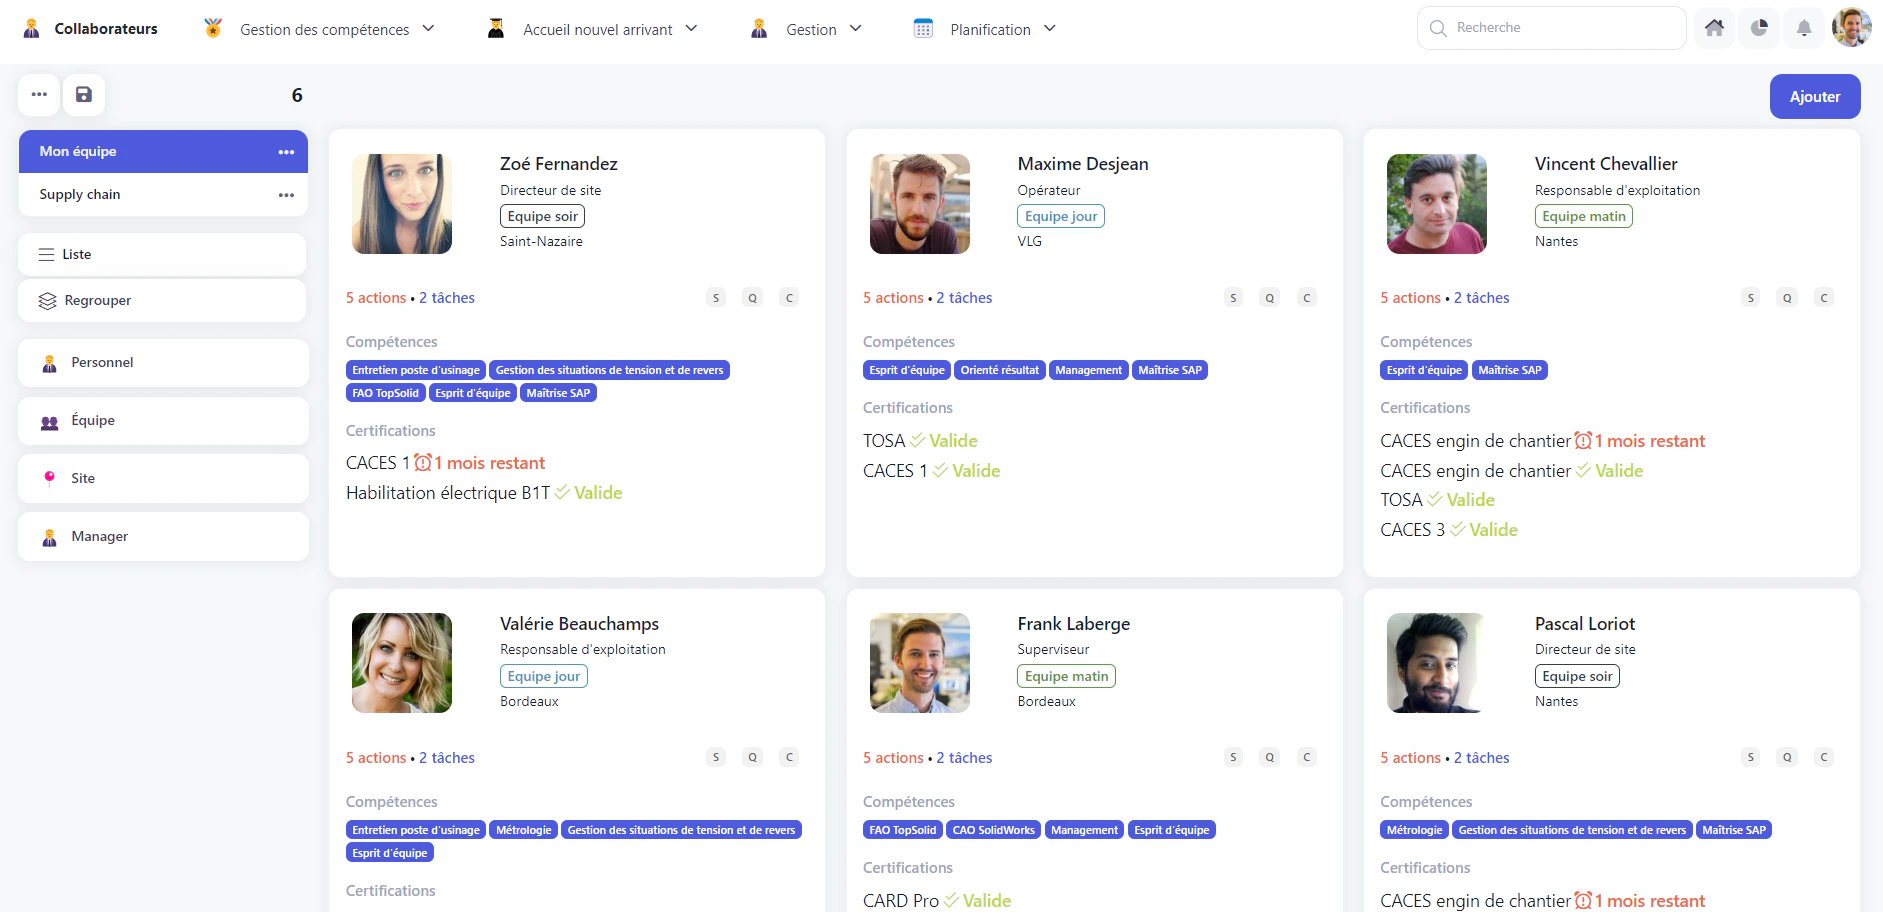The height and width of the screenshot is (912, 1883).
Task: Click the Recherche search field
Action: pyautogui.click(x=1550, y=27)
